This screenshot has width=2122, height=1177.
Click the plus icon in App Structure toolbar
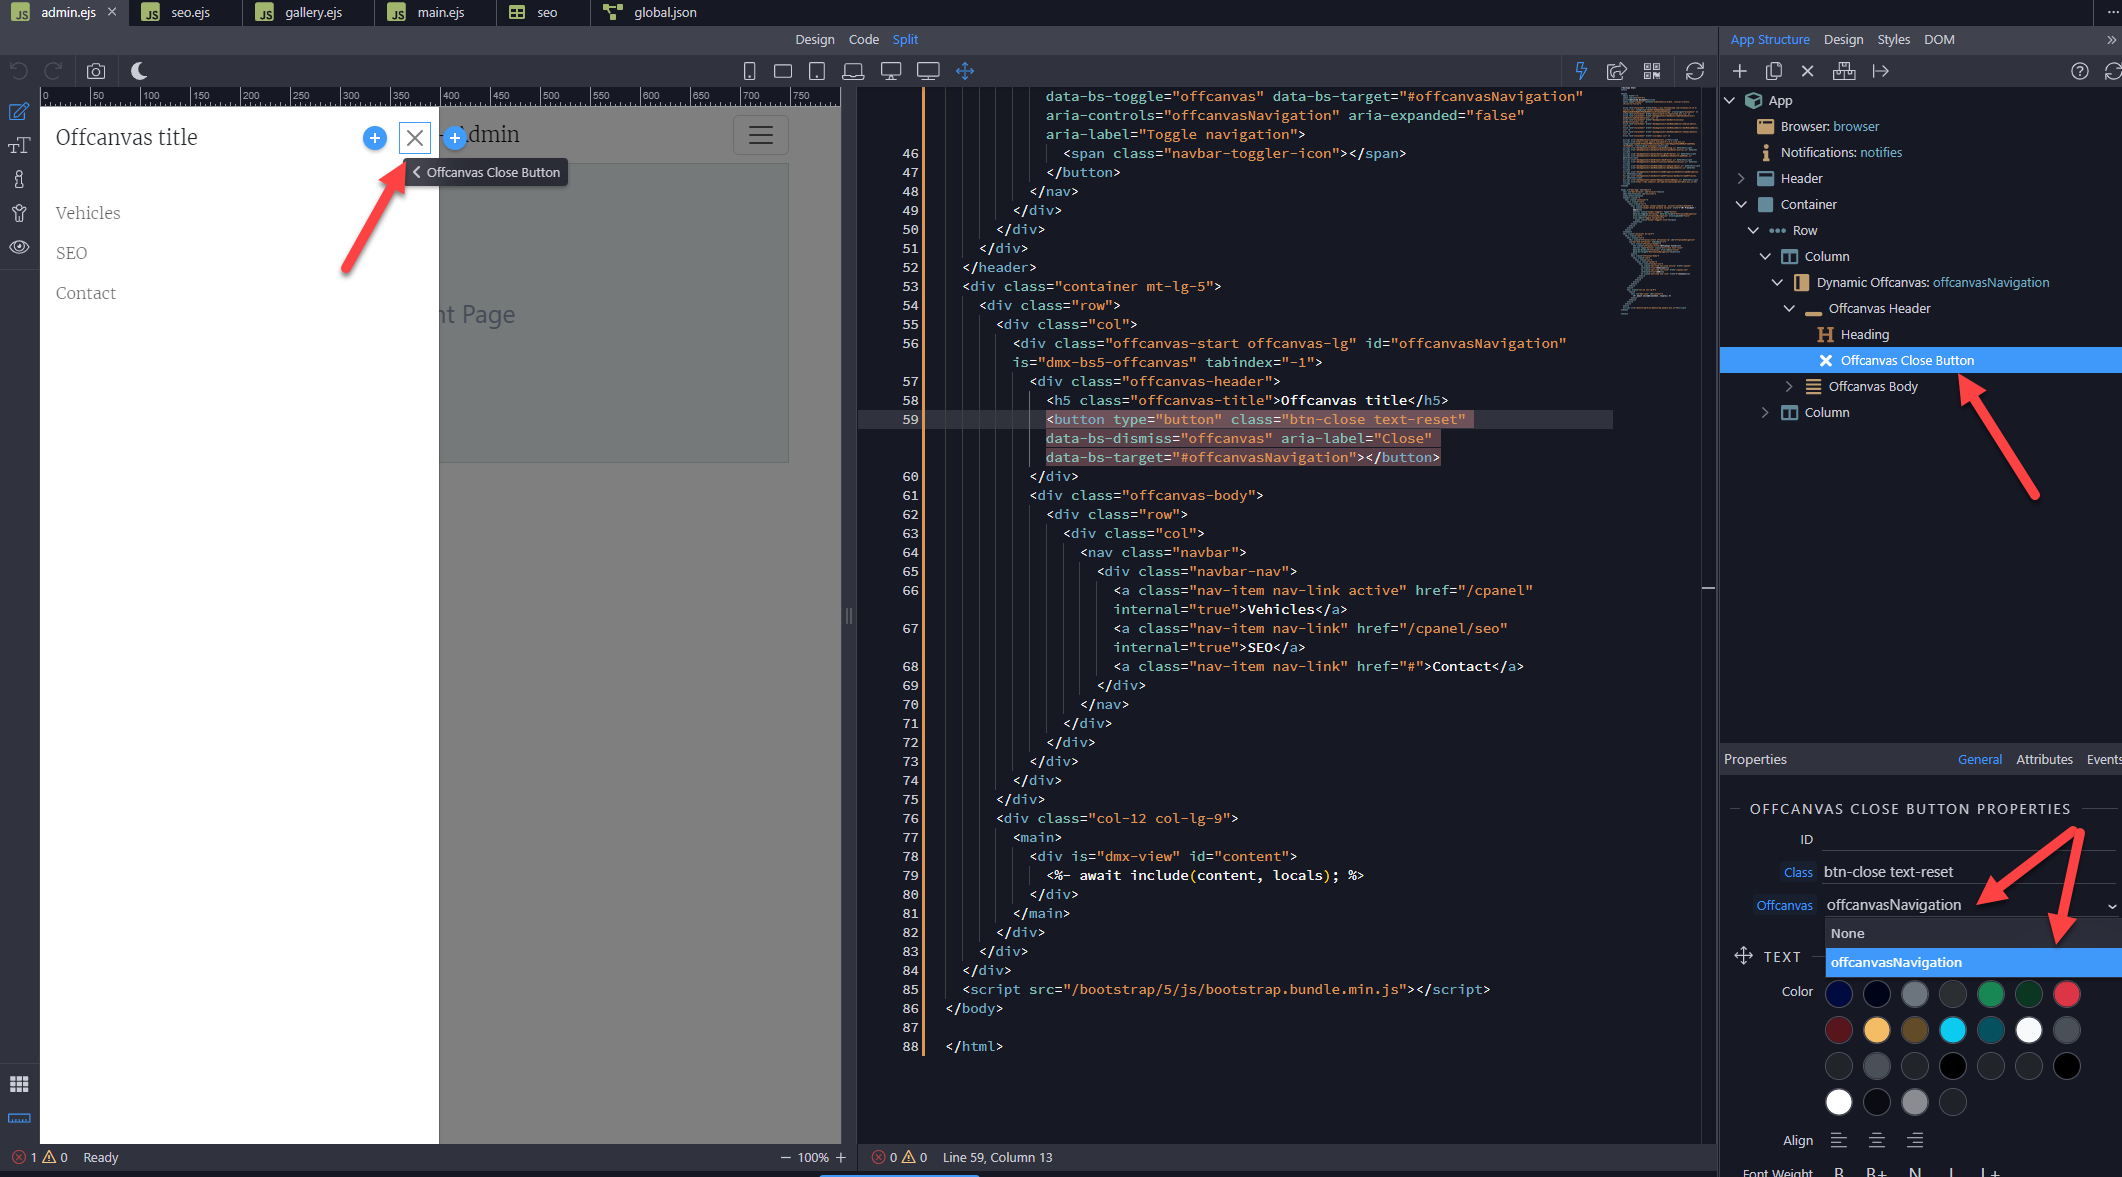point(1740,71)
